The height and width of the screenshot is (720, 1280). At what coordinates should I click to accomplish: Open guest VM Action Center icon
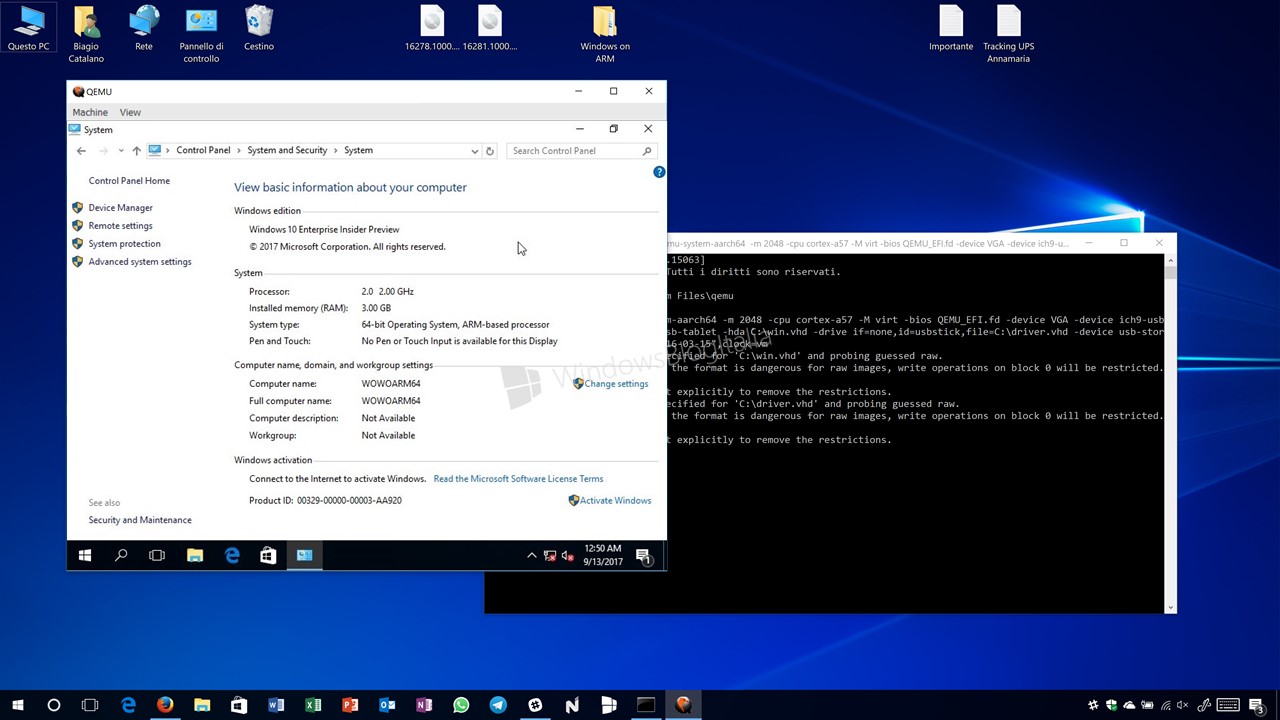point(644,556)
